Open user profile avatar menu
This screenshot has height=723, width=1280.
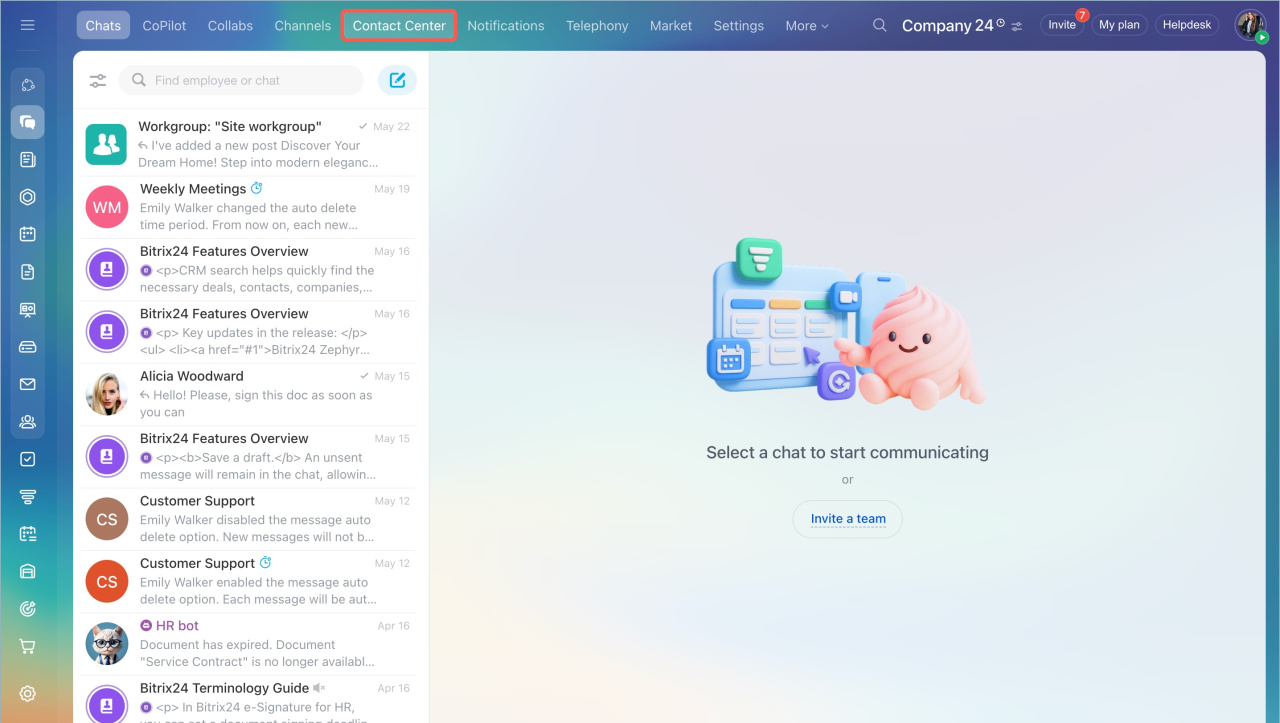tap(1250, 25)
